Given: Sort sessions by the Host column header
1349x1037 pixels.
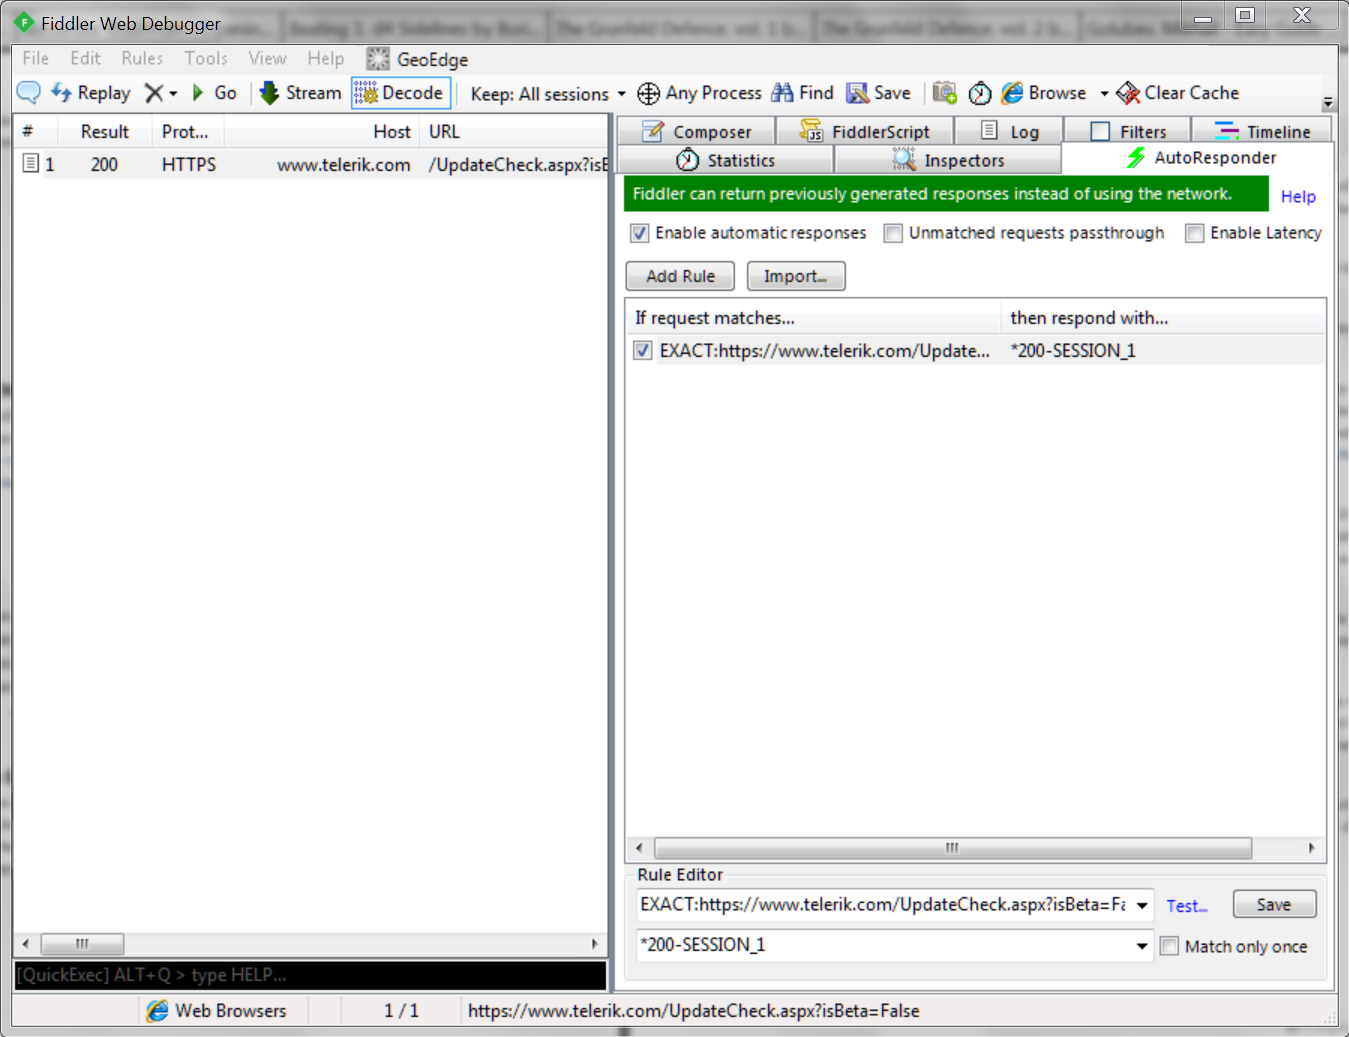Looking at the screenshot, I should click(322, 132).
